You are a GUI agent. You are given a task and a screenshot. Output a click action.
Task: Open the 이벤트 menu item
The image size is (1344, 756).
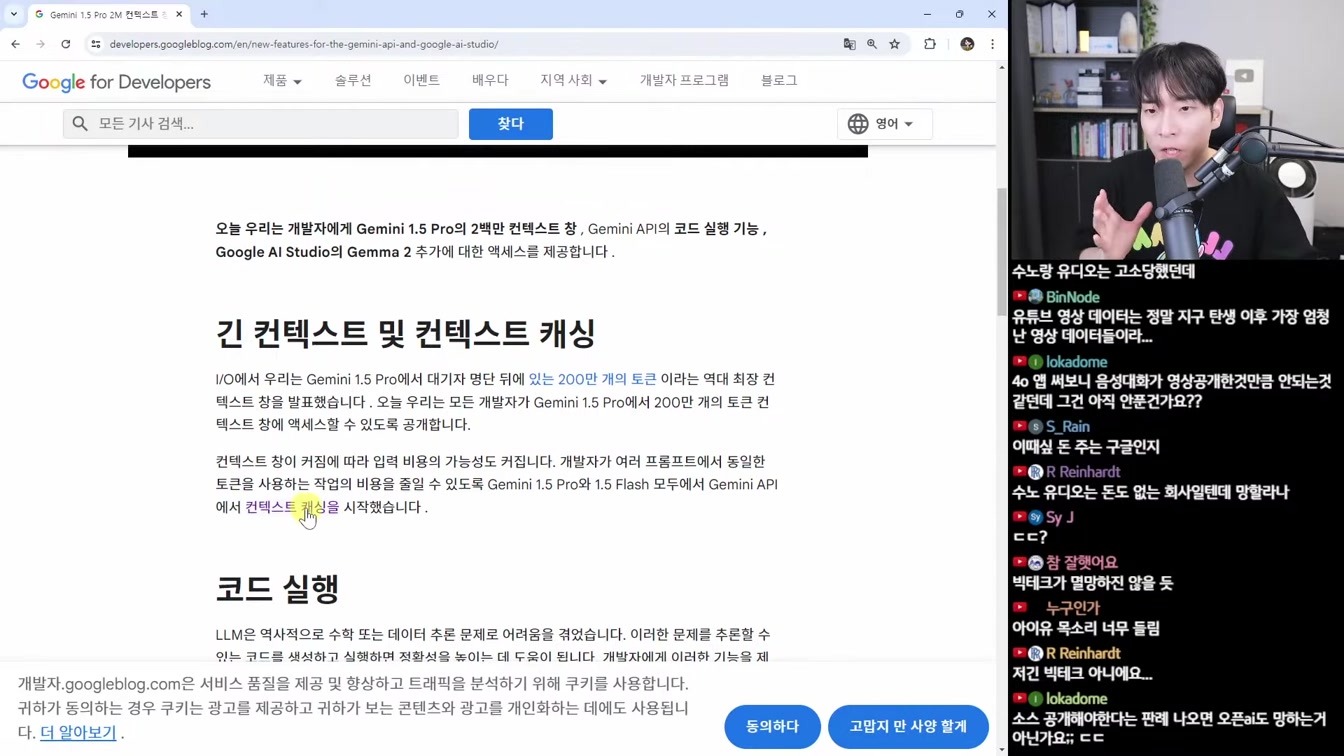coord(422,80)
